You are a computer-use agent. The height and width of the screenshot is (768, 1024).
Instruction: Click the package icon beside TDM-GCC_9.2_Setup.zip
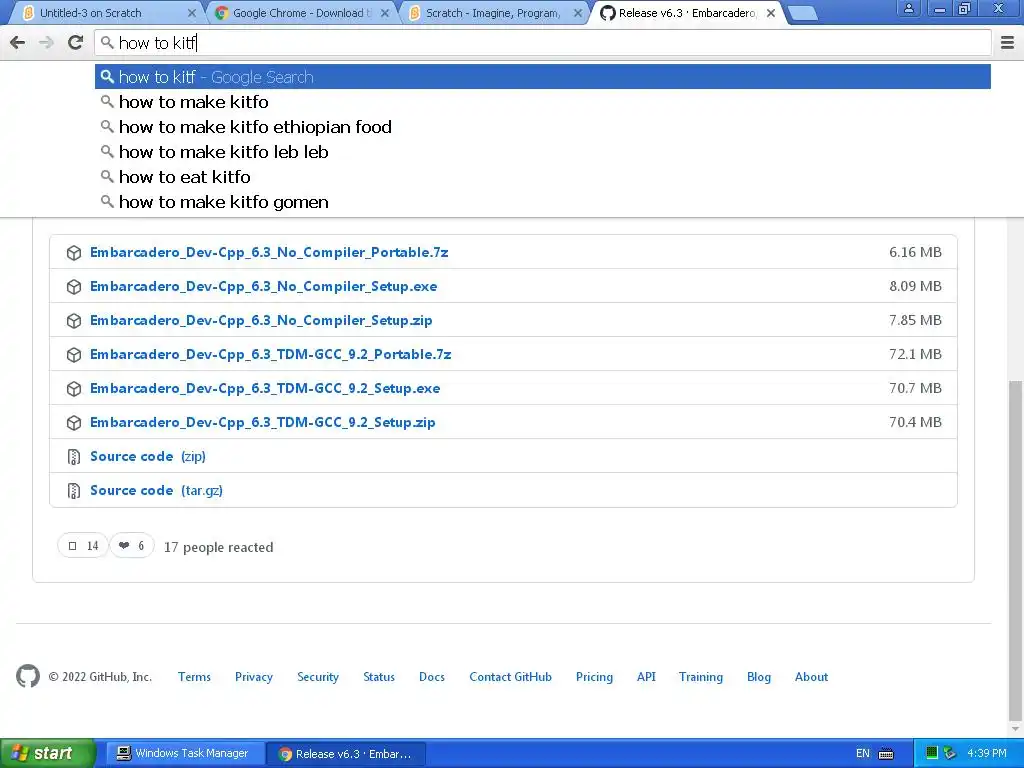74,423
